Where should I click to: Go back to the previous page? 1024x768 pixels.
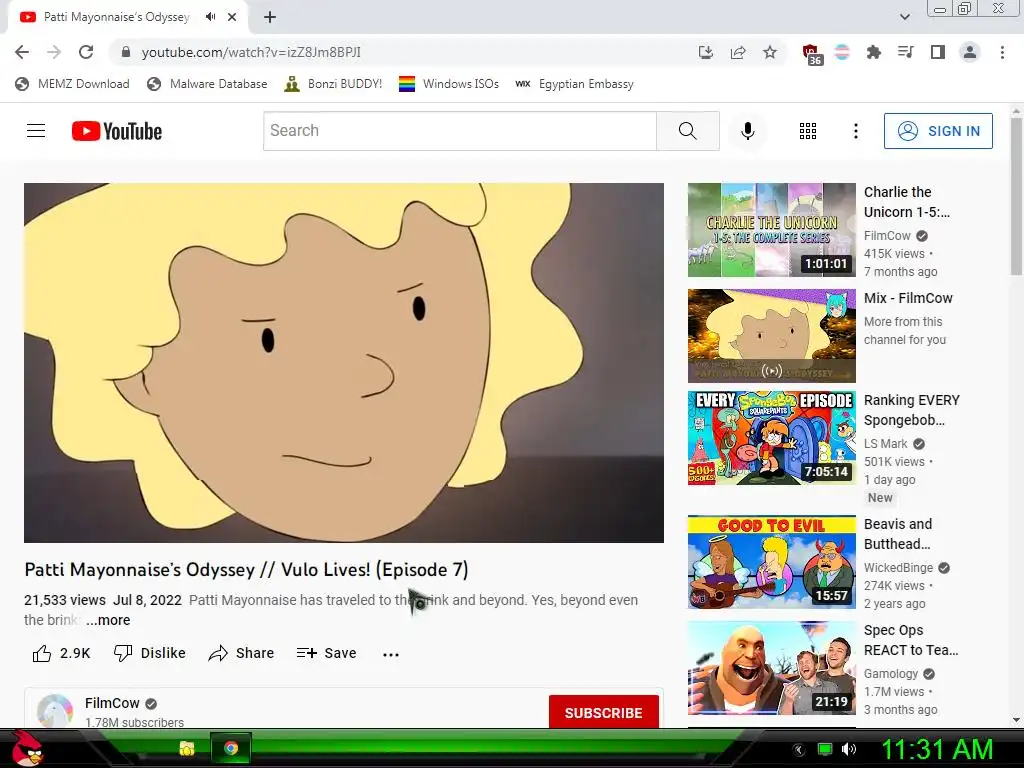tap(22, 52)
